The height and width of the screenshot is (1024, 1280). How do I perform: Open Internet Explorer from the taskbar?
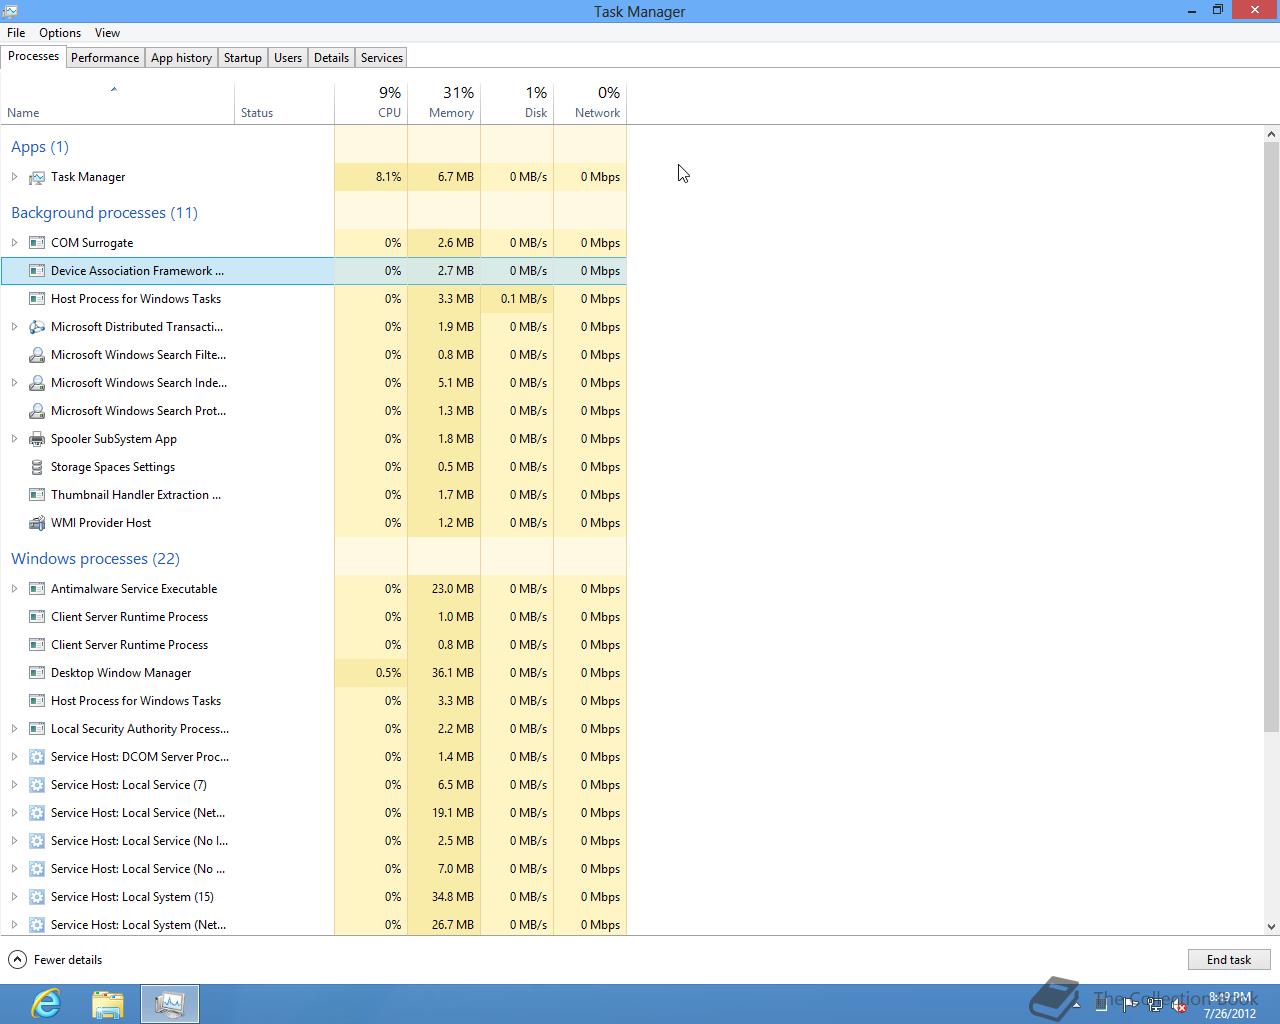(46, 1003)
